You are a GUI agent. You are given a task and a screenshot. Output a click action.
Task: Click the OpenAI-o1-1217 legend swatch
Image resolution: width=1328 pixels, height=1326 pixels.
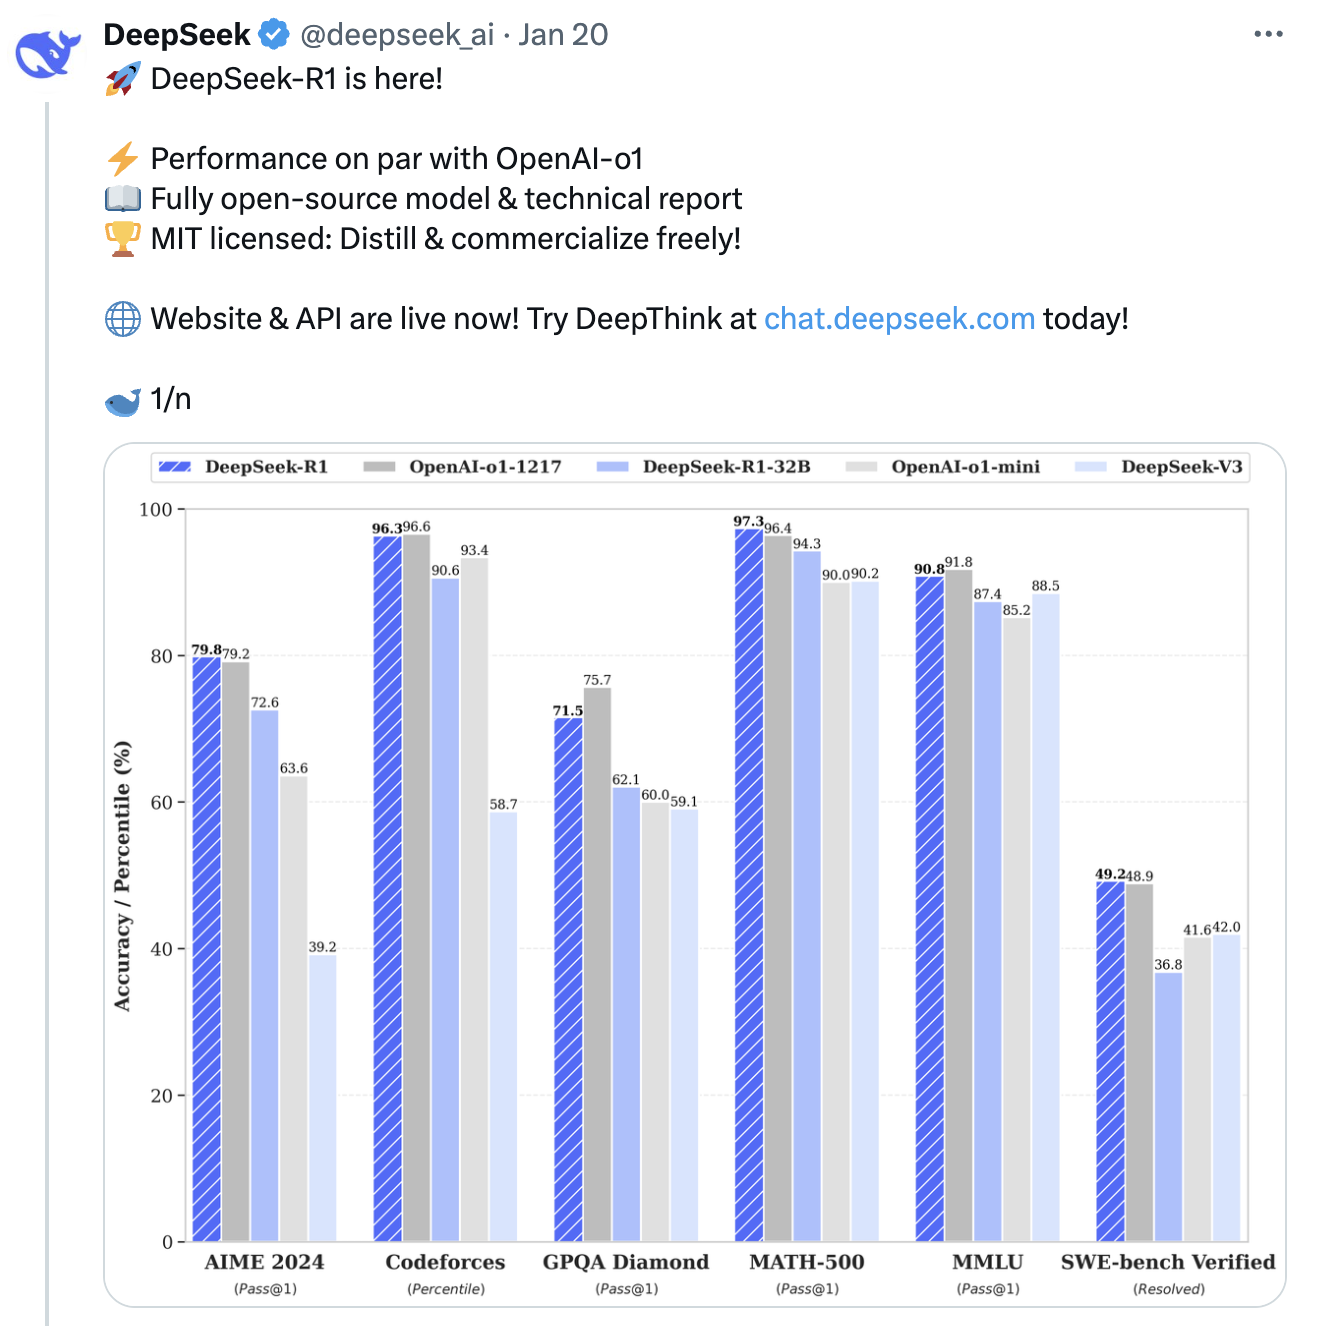point(379,467)
